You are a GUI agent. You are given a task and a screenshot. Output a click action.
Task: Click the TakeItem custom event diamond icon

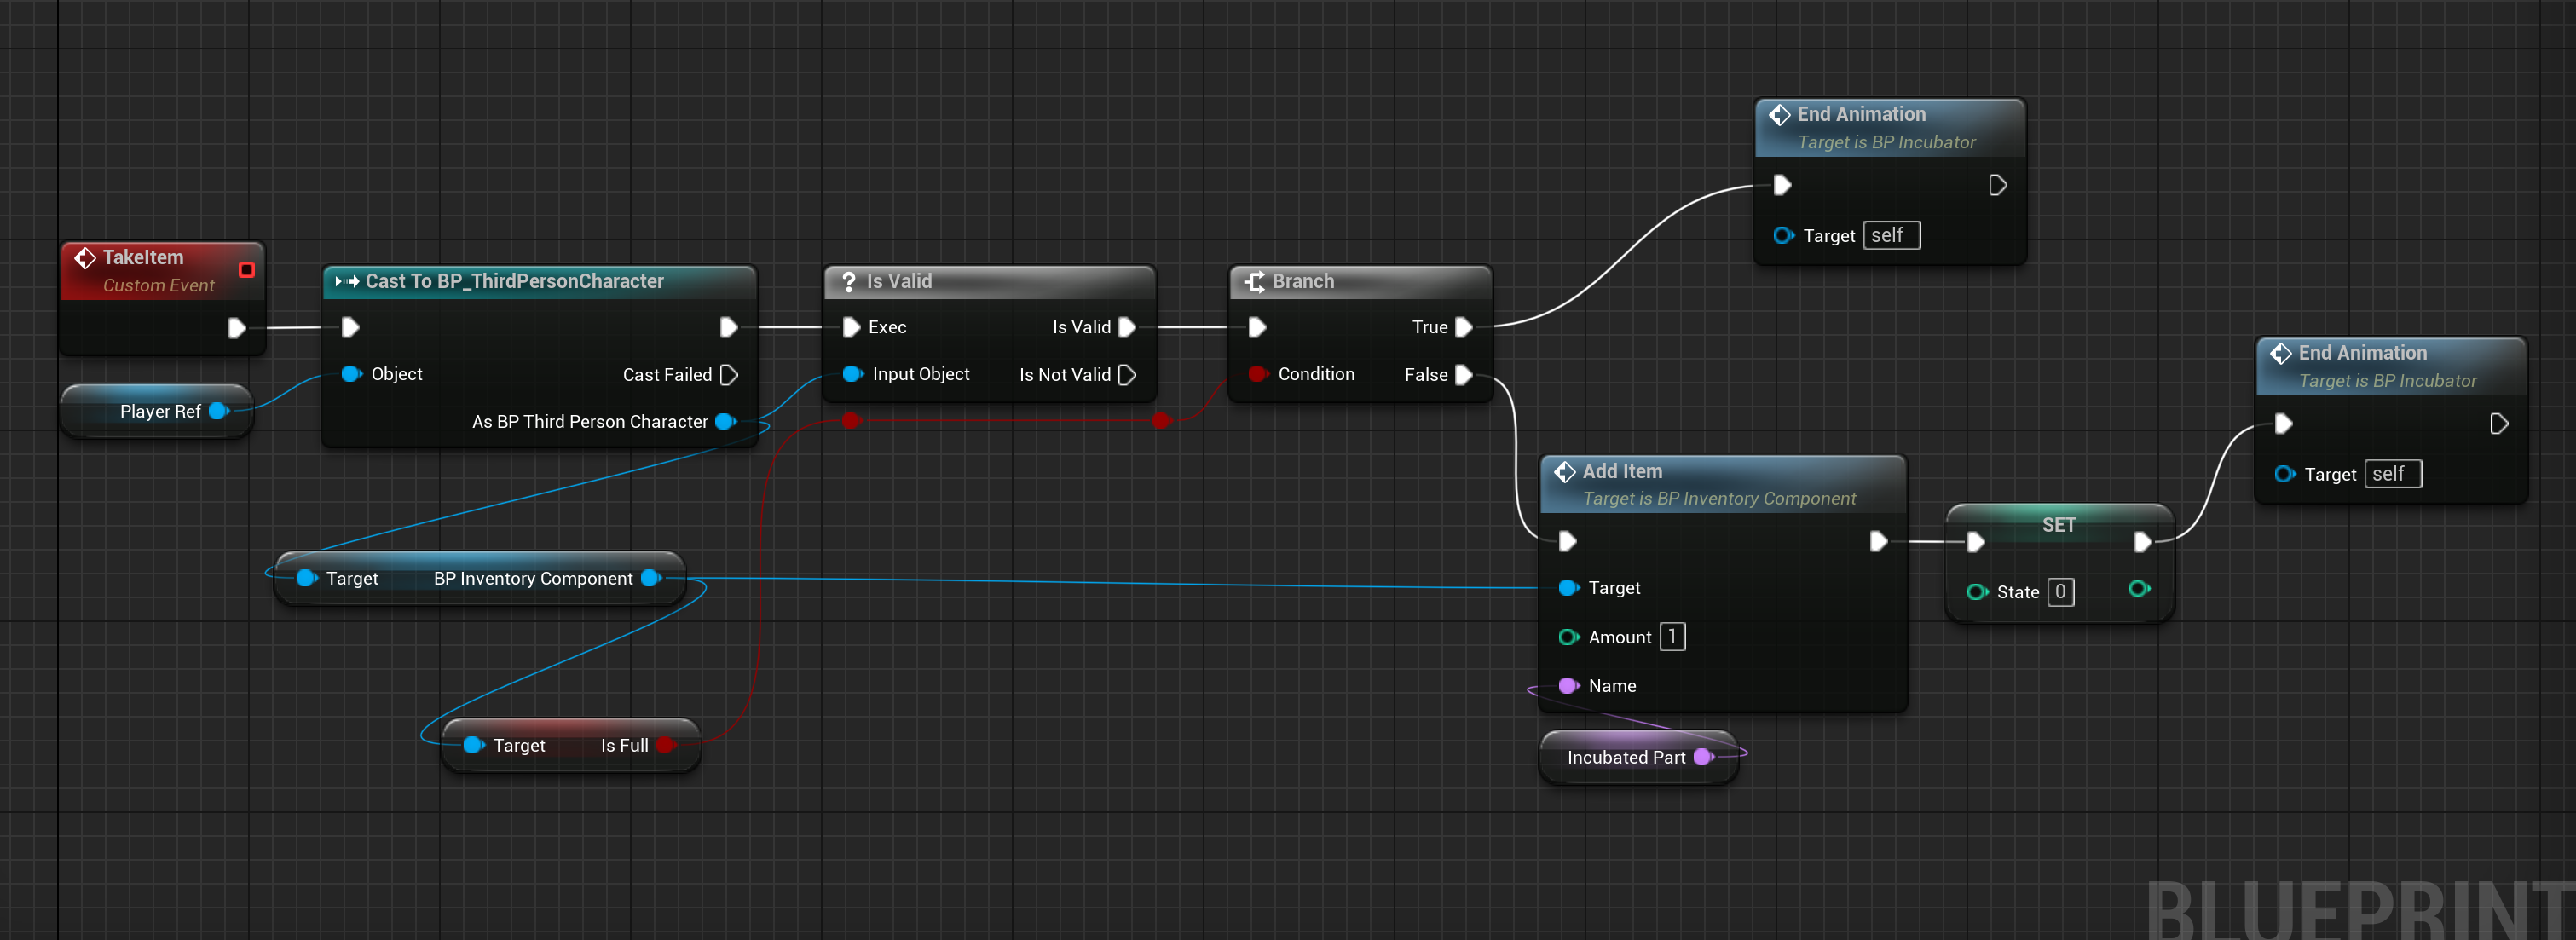[86, 257]
